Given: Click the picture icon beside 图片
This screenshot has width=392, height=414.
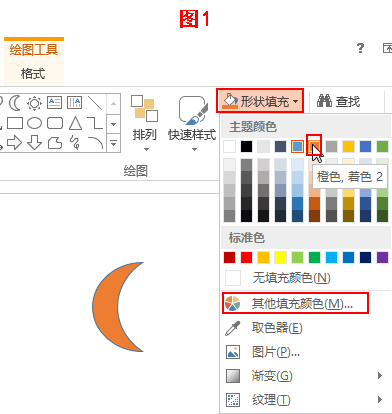Looking at the screenshot, I should [x=233, y=352].
